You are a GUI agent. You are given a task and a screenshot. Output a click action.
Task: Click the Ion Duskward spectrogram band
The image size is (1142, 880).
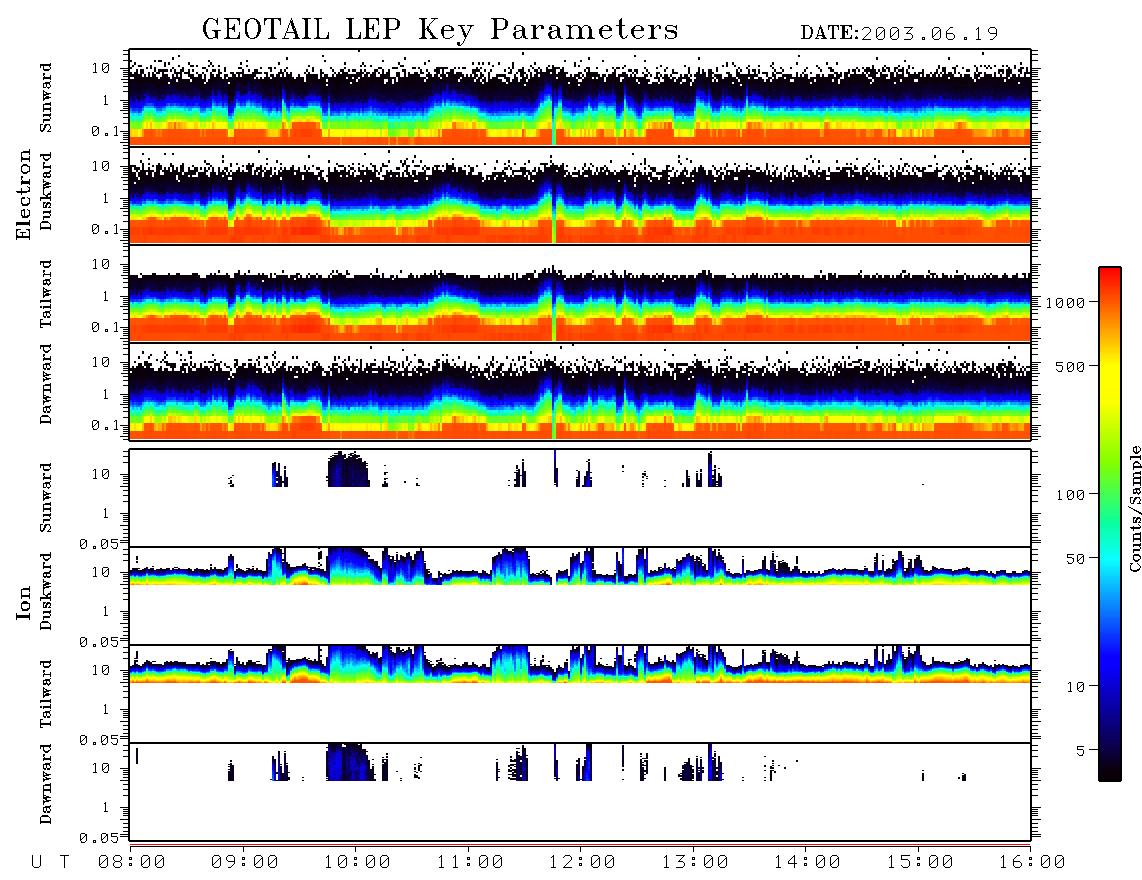click(x=580, y=568)
